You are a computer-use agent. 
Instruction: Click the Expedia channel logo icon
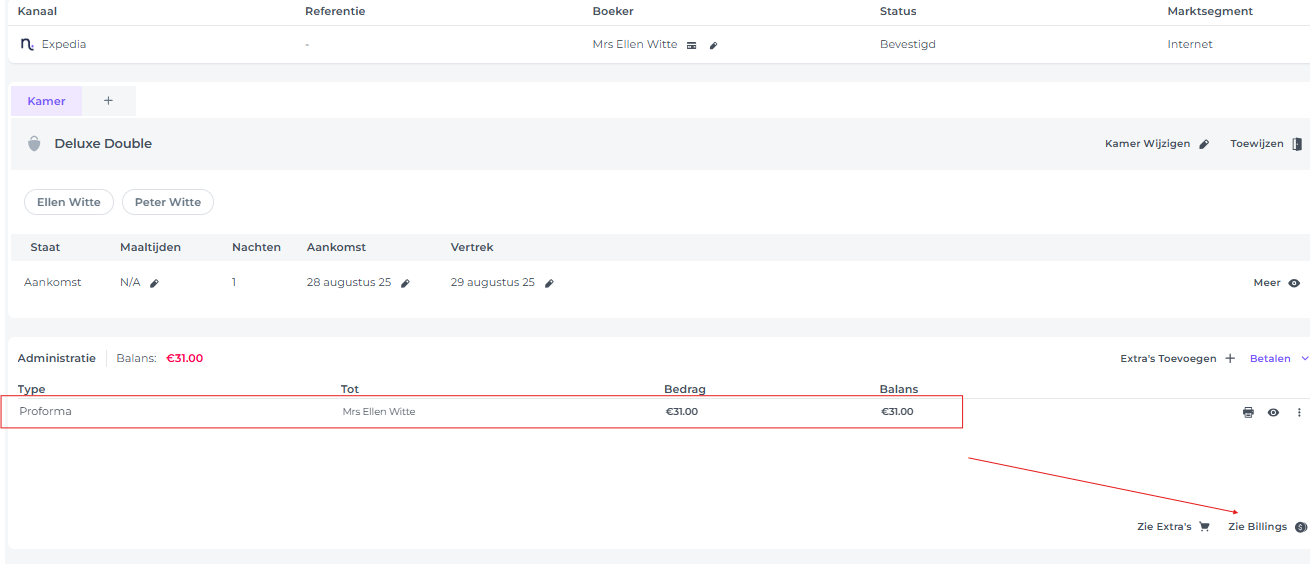coord(27,44)
